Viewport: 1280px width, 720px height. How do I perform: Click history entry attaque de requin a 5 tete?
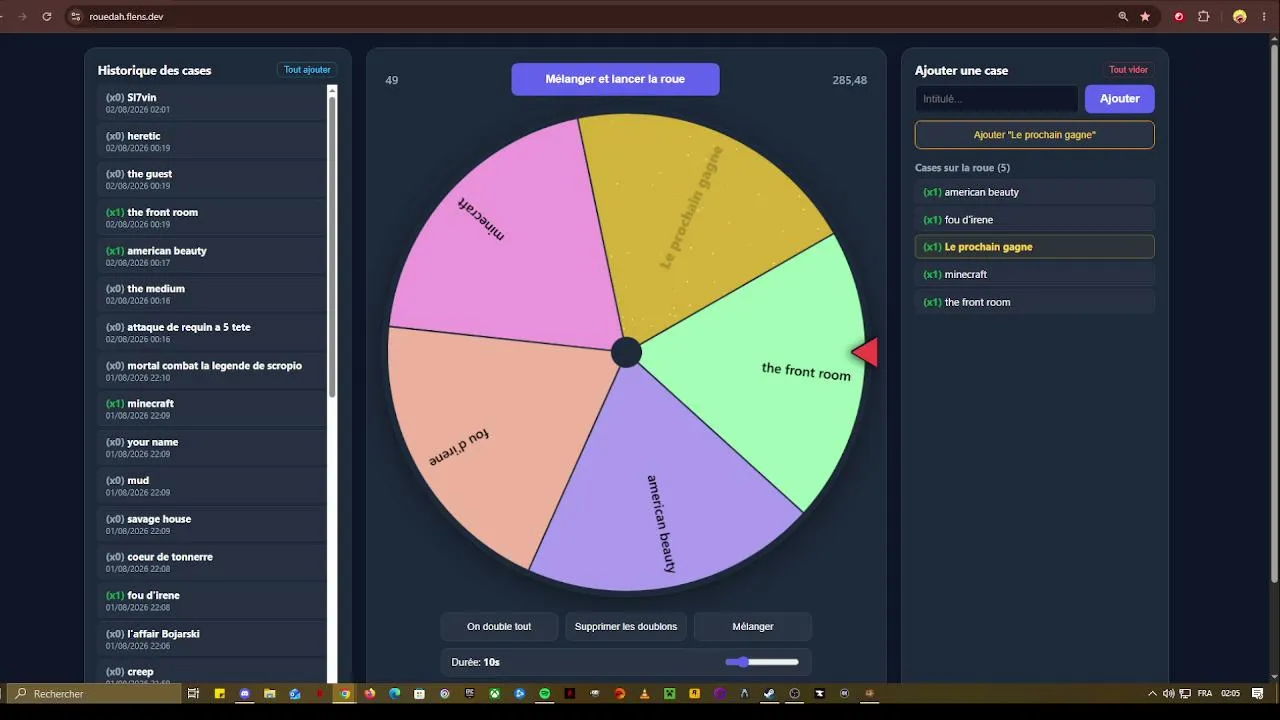[212, 332]
